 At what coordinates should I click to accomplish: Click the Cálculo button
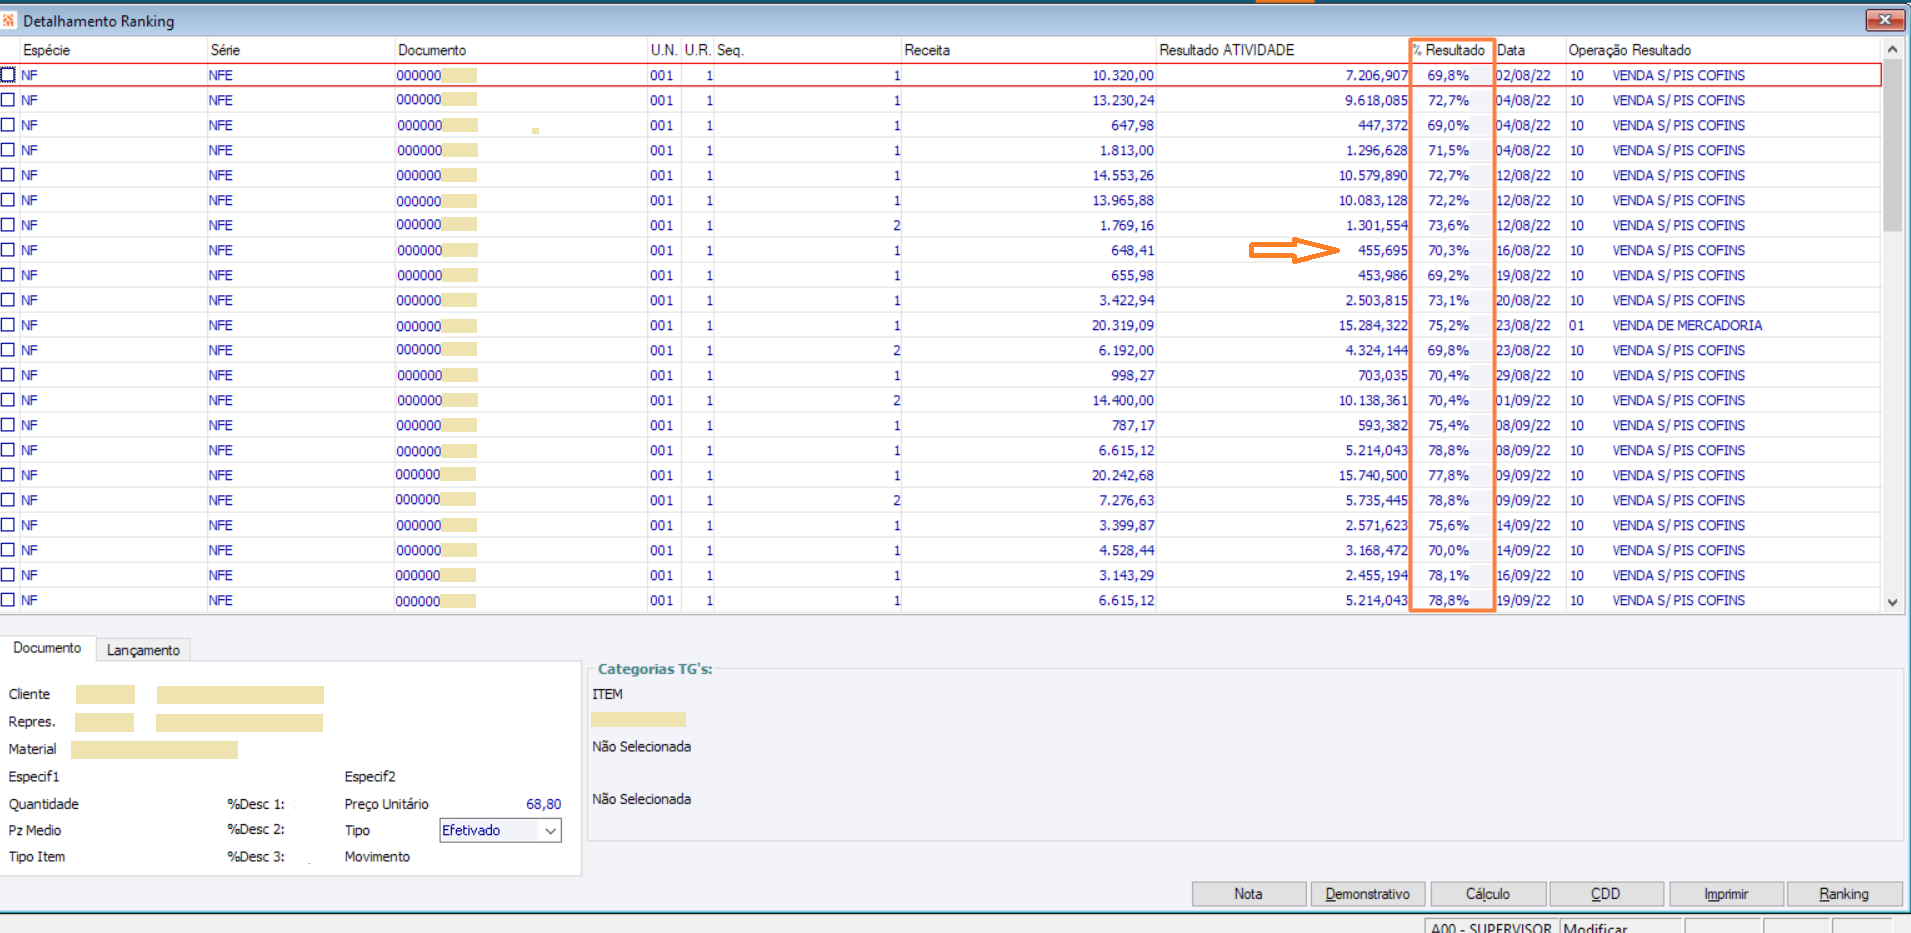(x=1488, y=894)
